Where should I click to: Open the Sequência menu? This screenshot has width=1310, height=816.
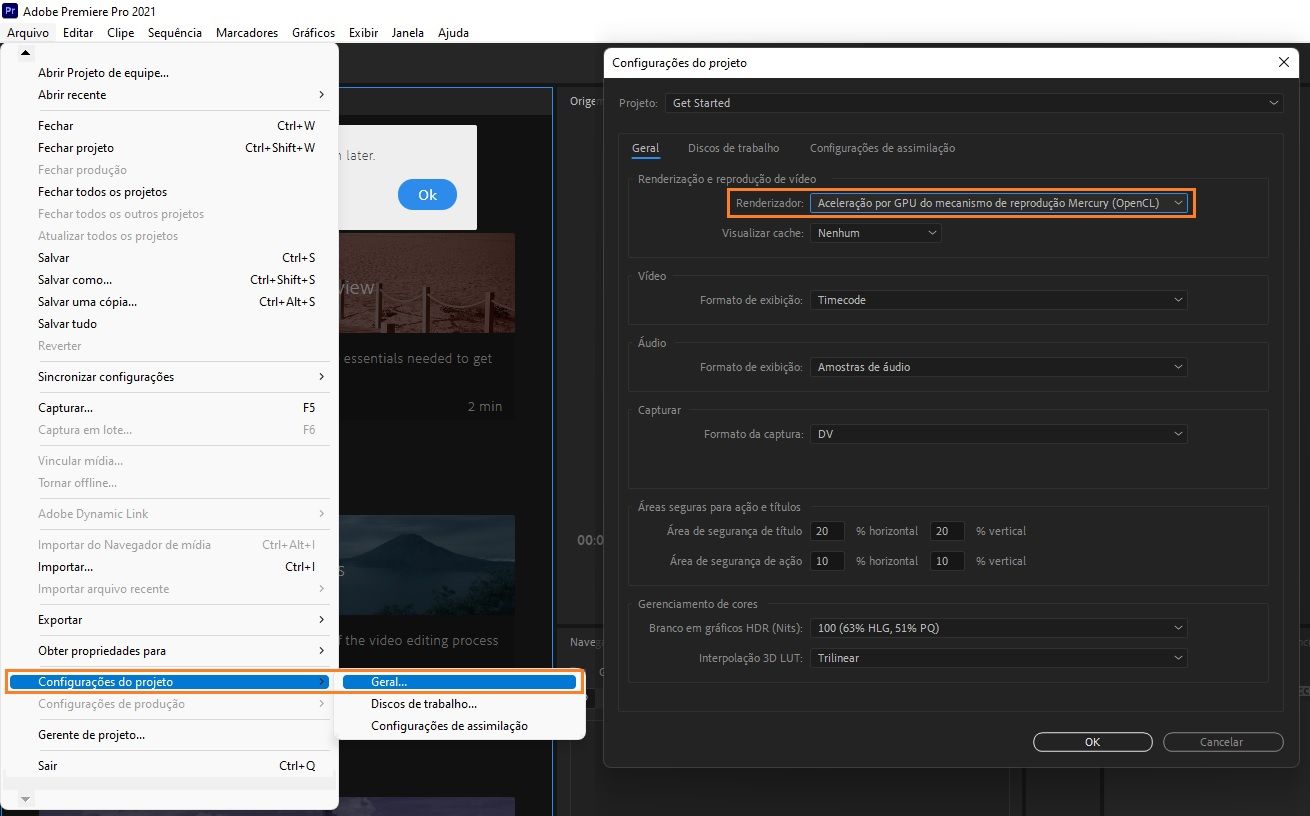click(175, 33)
